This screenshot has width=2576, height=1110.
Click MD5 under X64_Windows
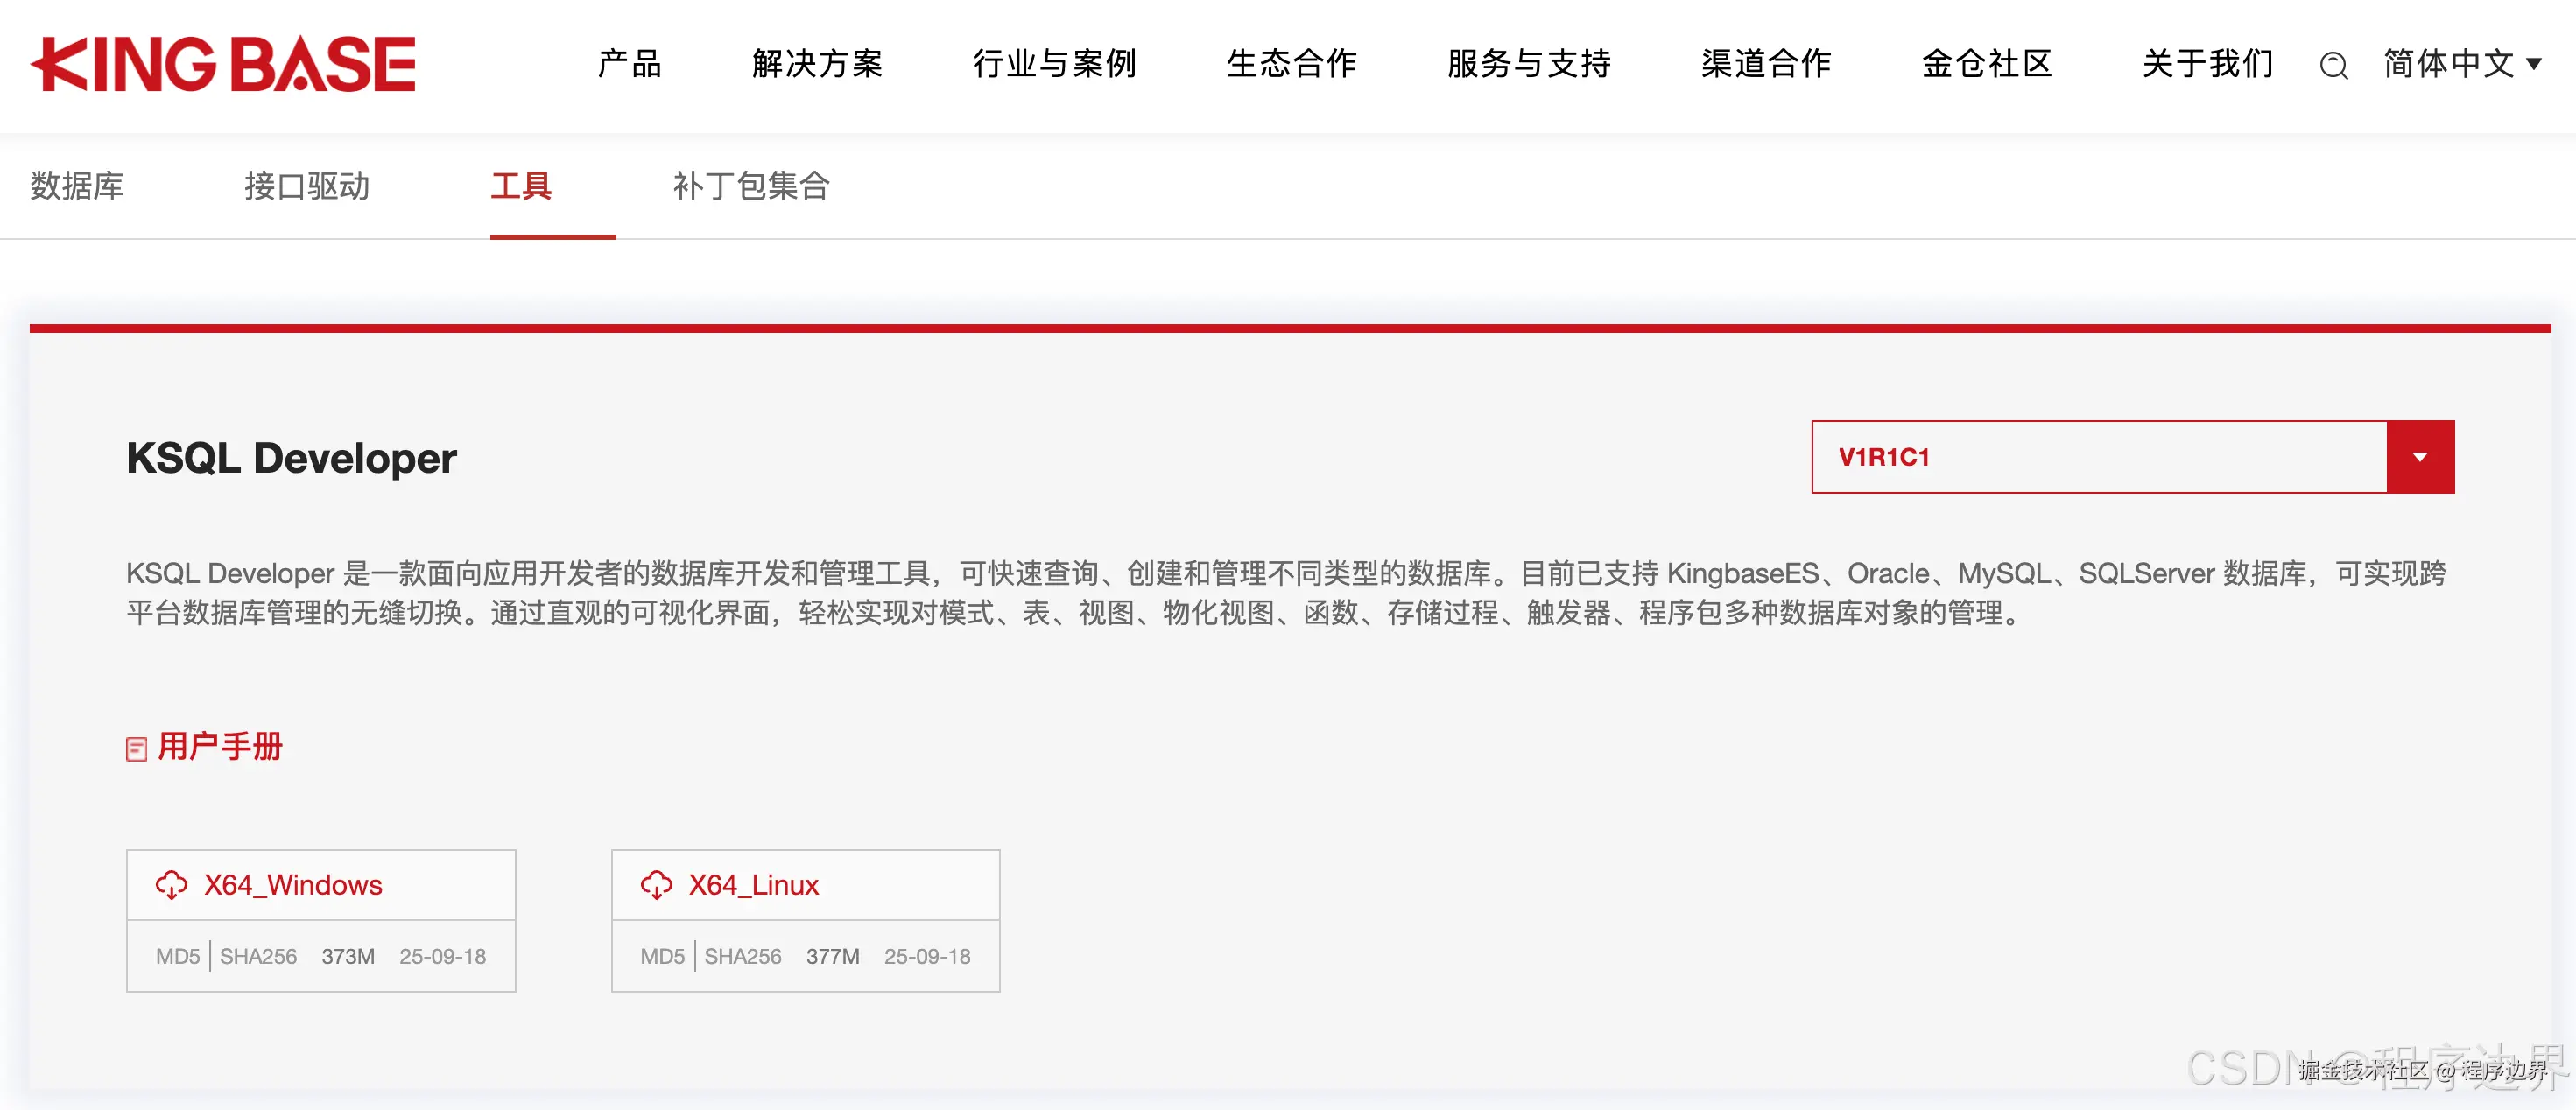coord(178,956)
